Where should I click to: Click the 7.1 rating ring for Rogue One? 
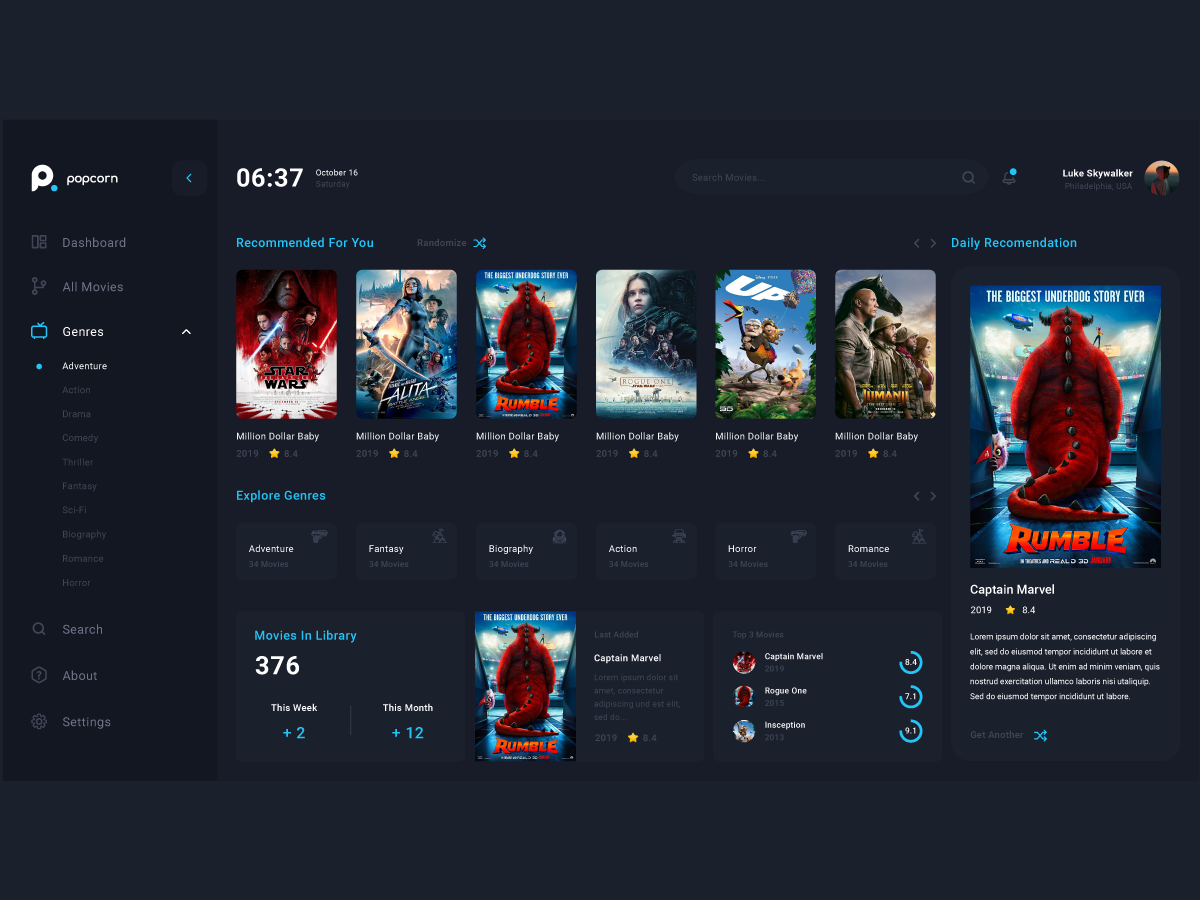910,697
